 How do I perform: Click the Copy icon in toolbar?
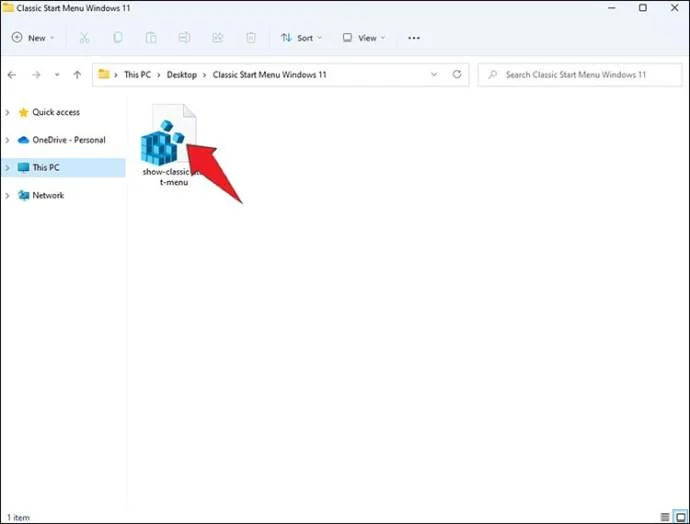click(x=117, y=38)
